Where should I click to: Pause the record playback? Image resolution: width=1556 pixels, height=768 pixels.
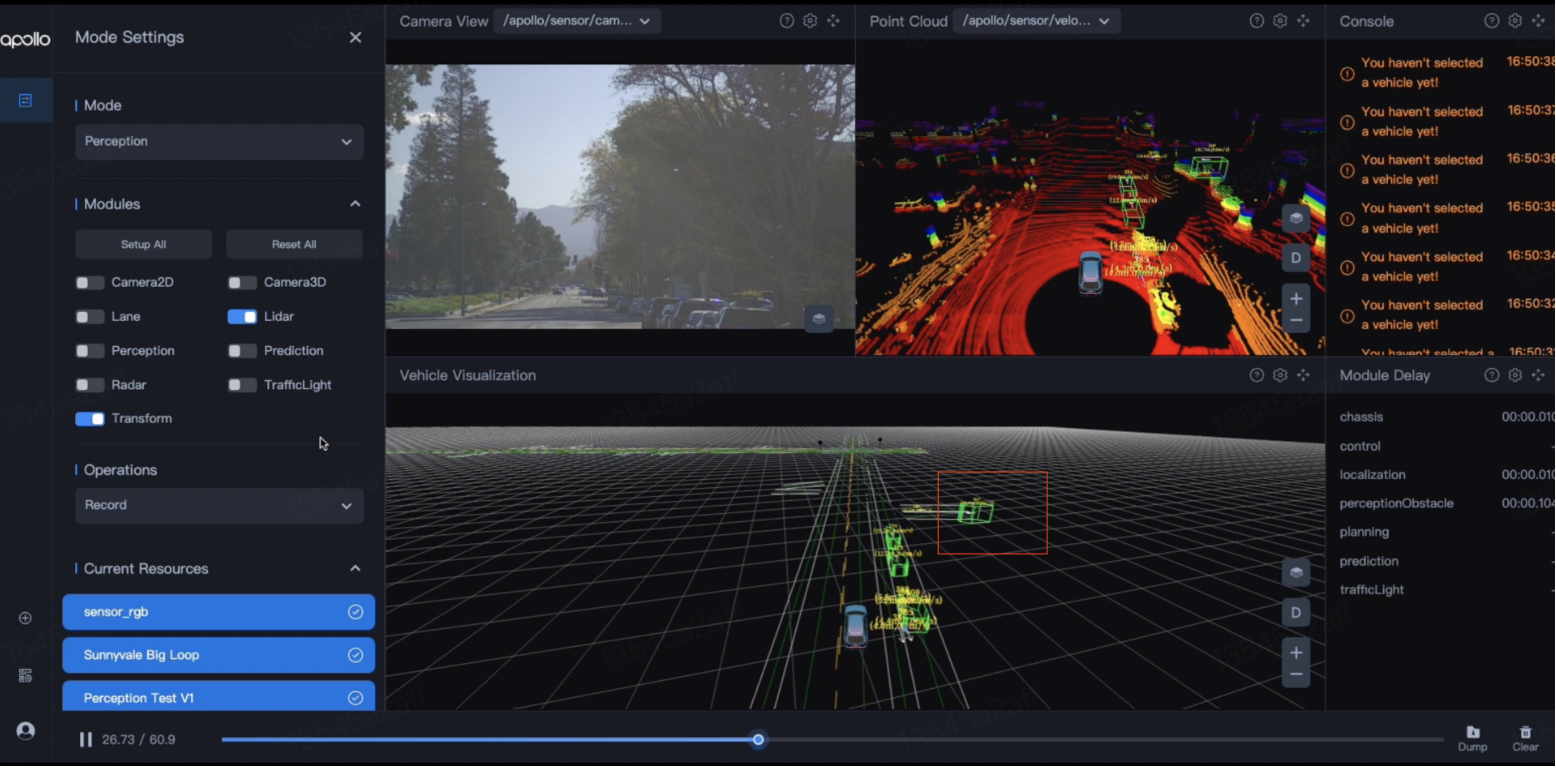click(x=86, y=740)
